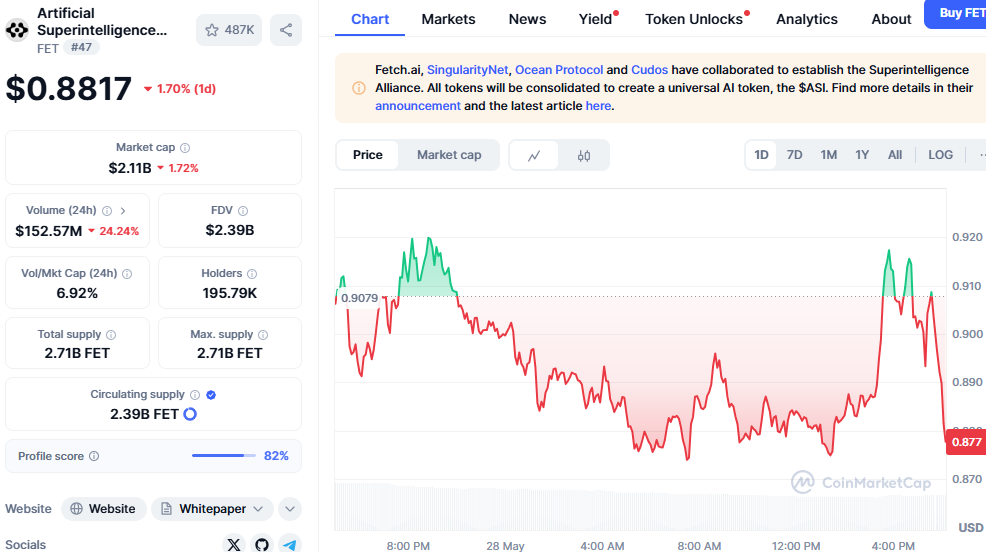Open the News tab

coord(527,19)
